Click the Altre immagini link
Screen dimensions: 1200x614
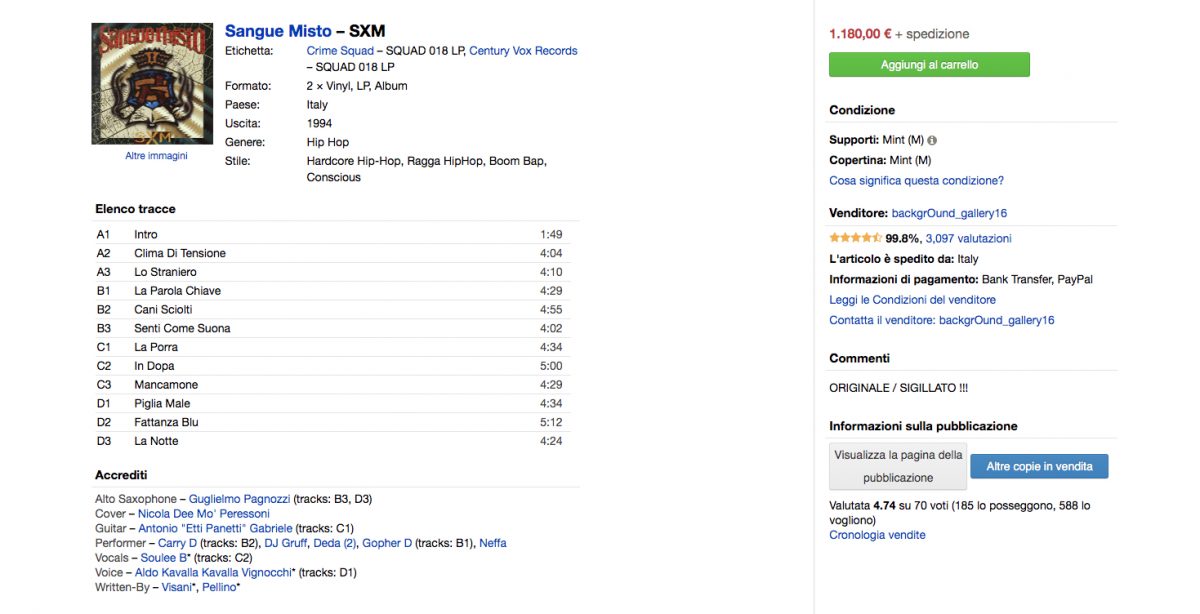156,156
